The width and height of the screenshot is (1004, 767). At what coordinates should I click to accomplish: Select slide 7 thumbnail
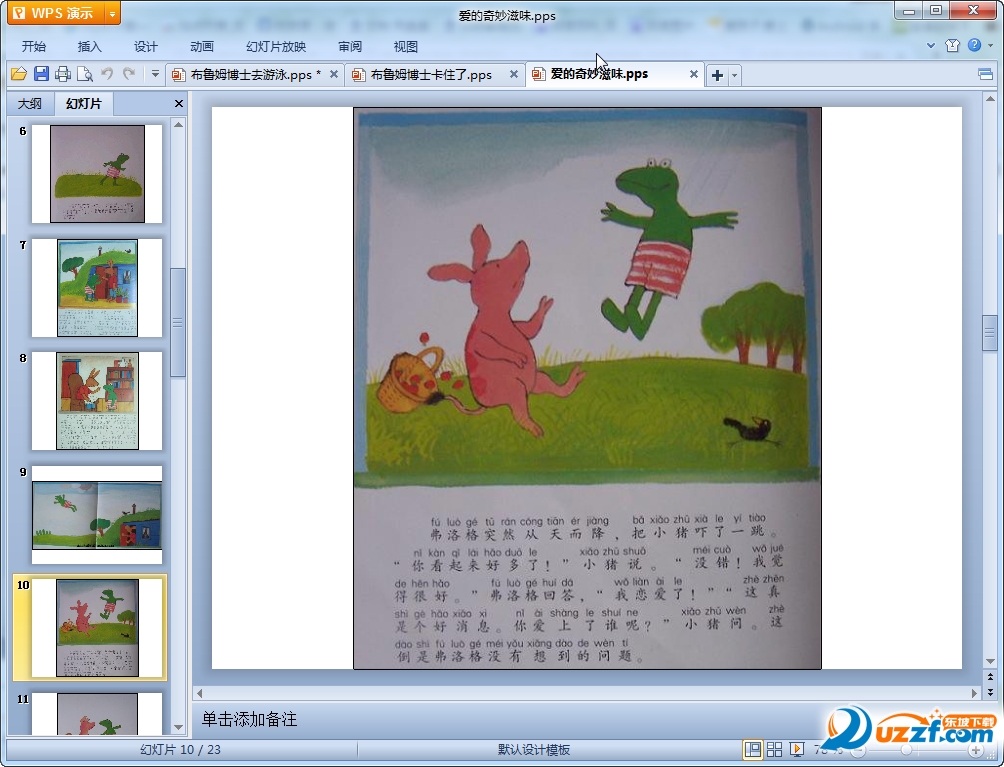coord(97,288)
